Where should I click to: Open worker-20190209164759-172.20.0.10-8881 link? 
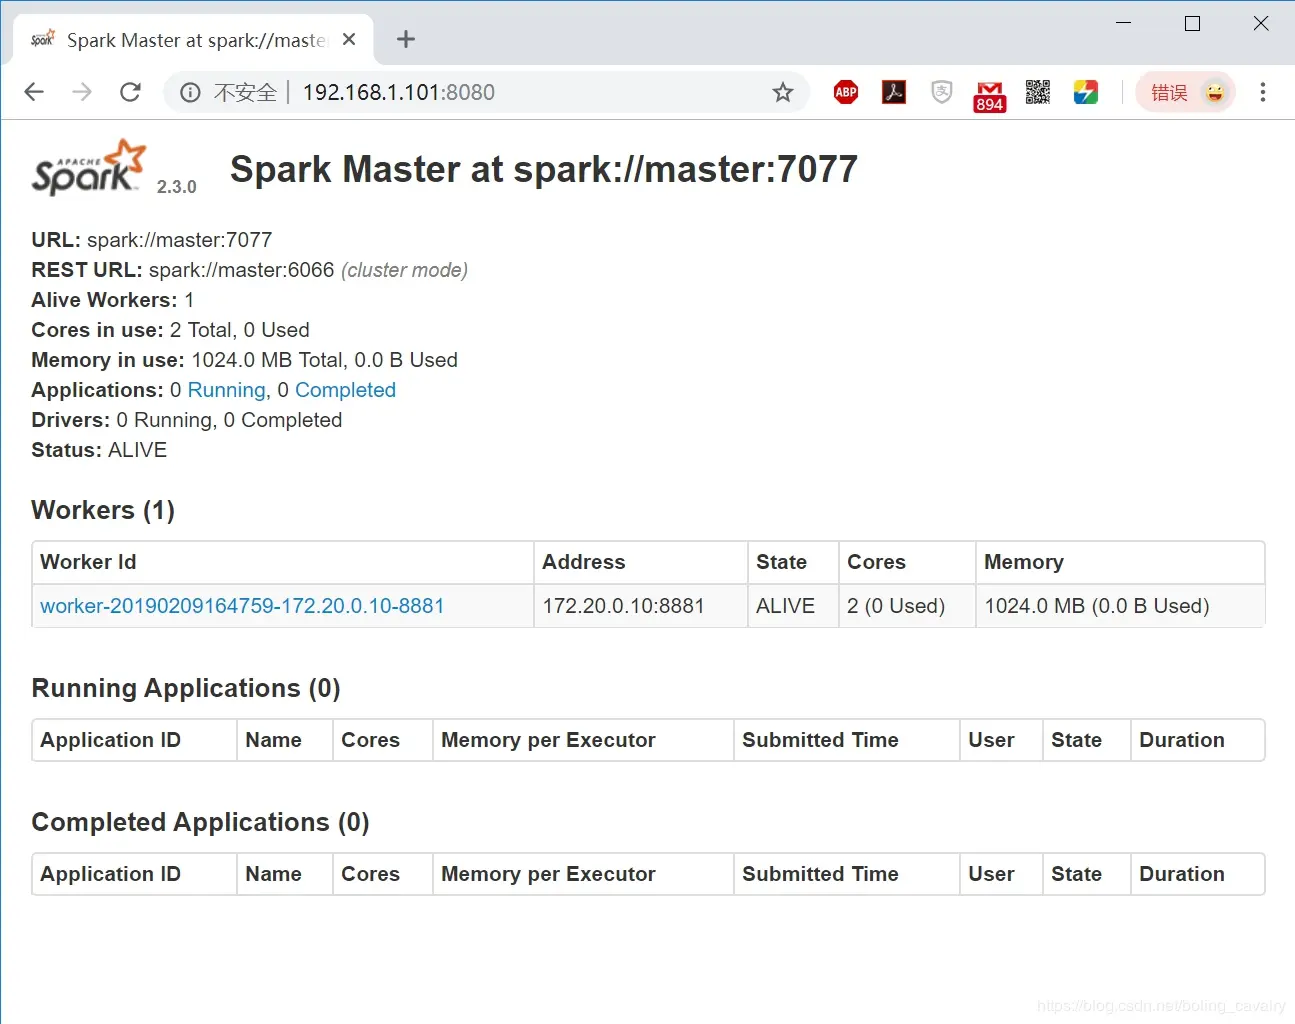click(x=242, y=606)
